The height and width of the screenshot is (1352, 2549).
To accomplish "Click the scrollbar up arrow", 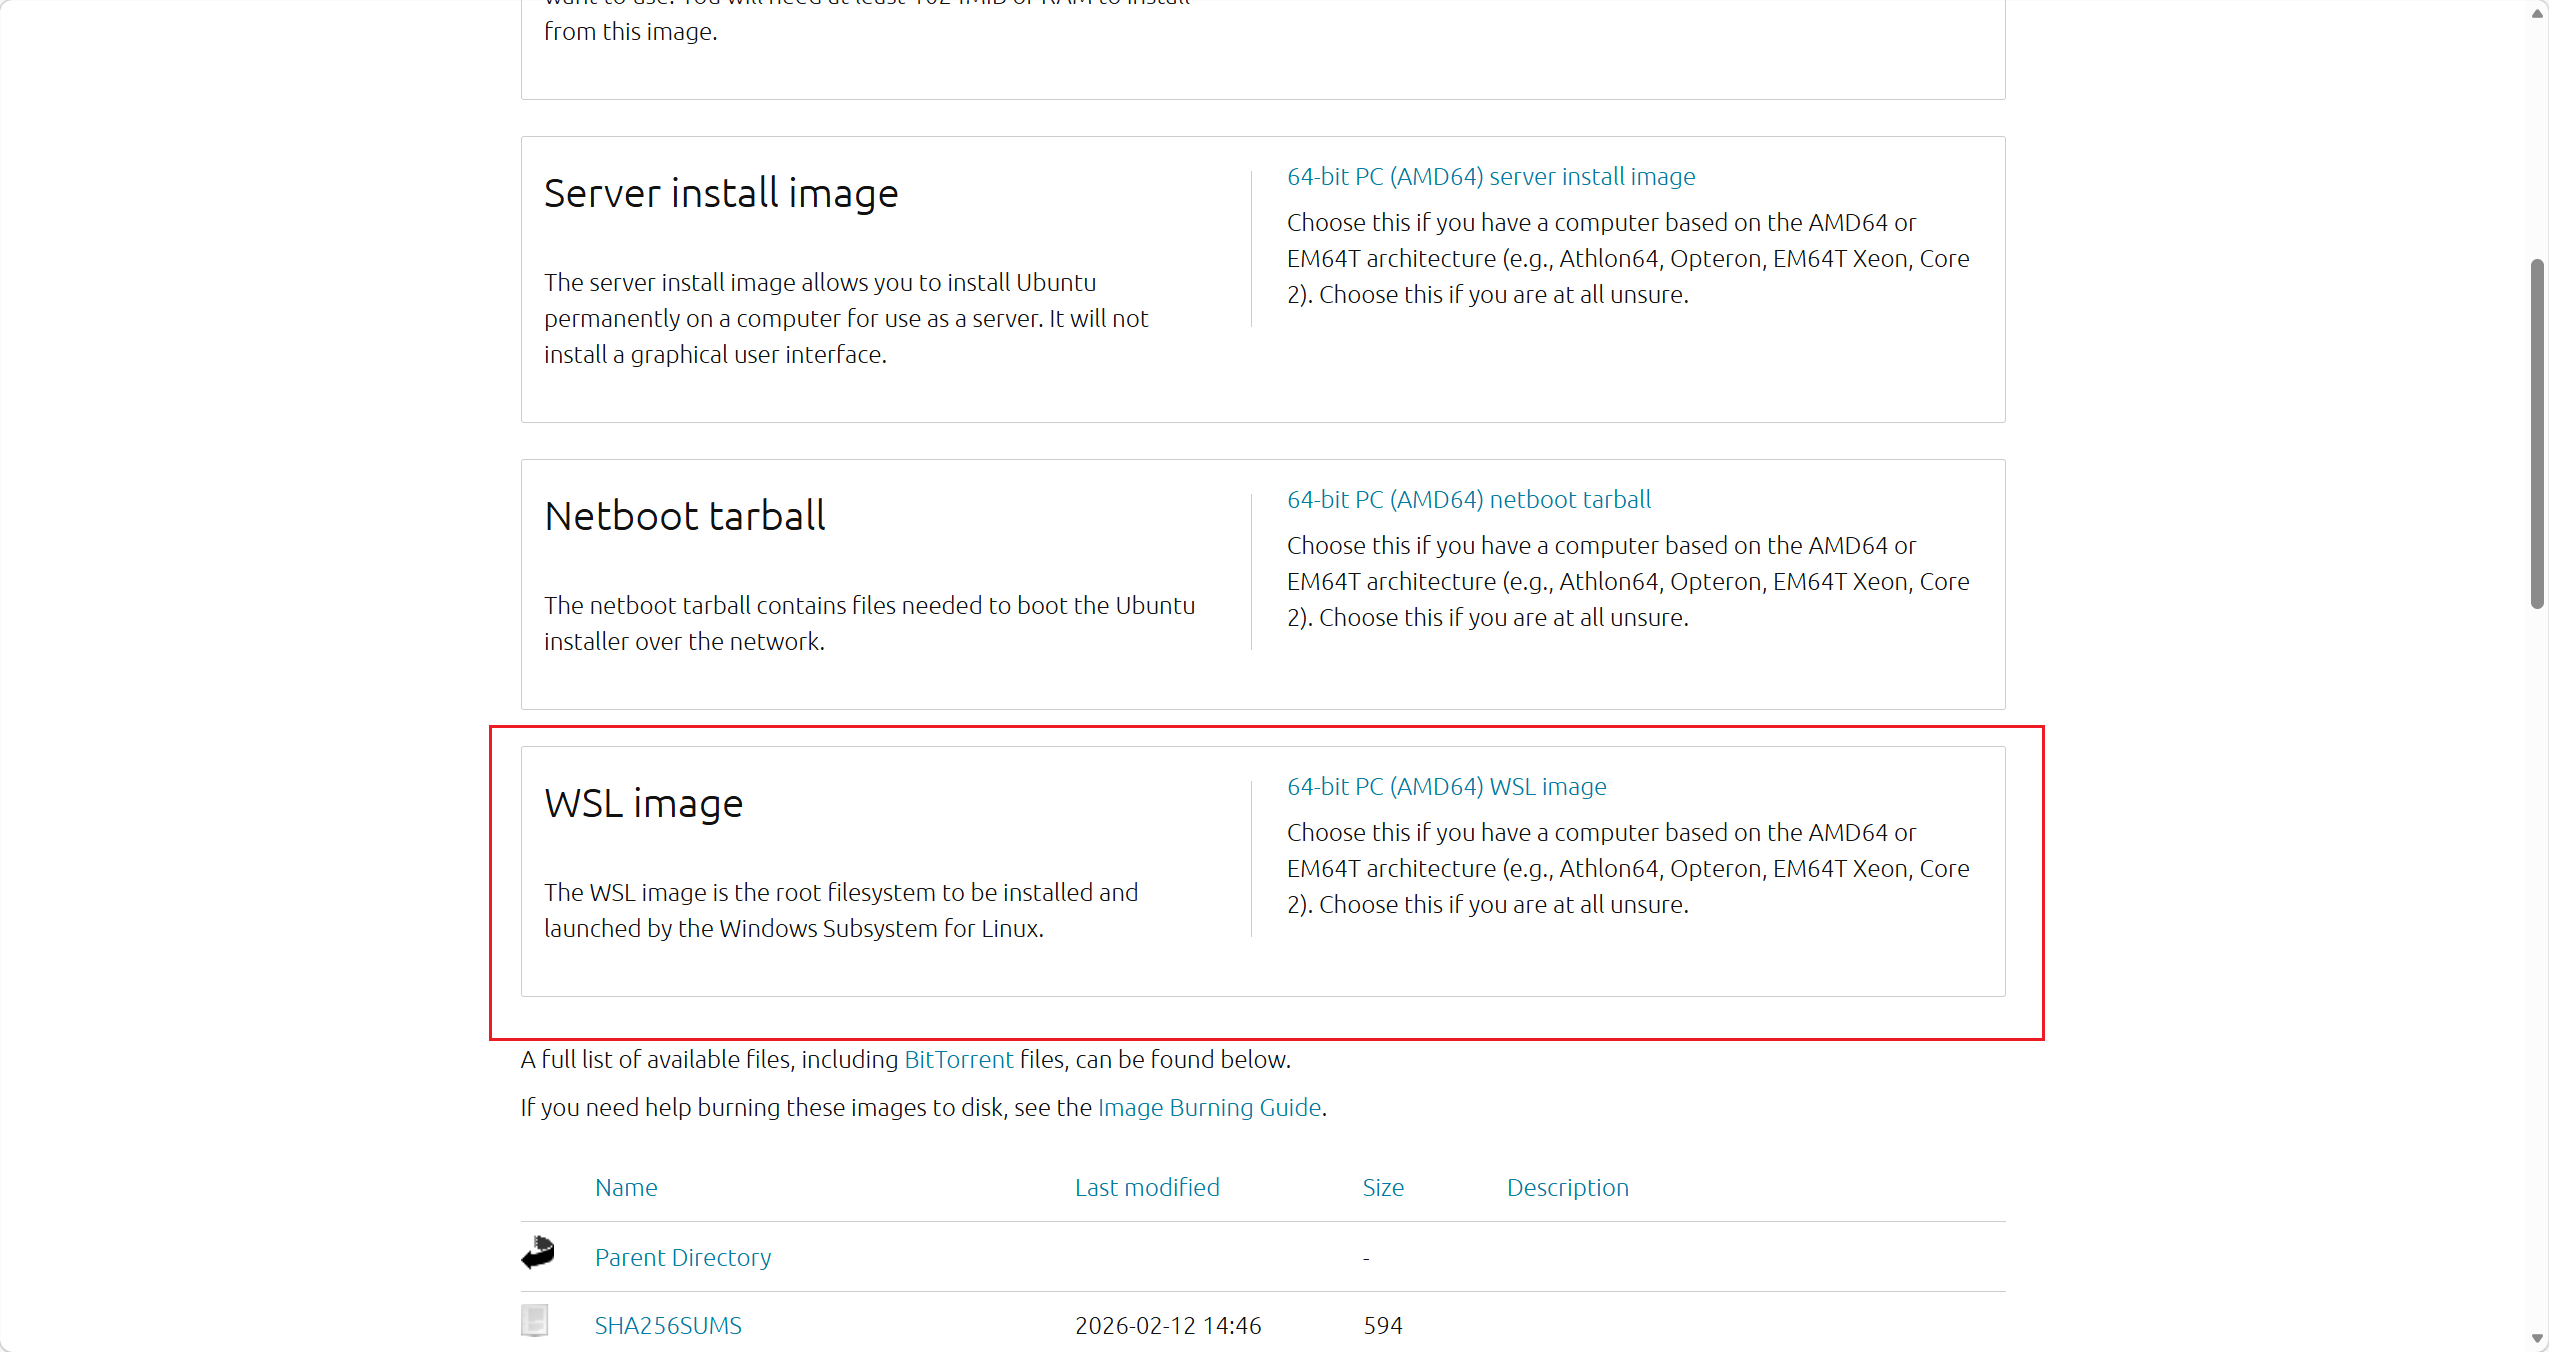I will [x=2537, y=14].
